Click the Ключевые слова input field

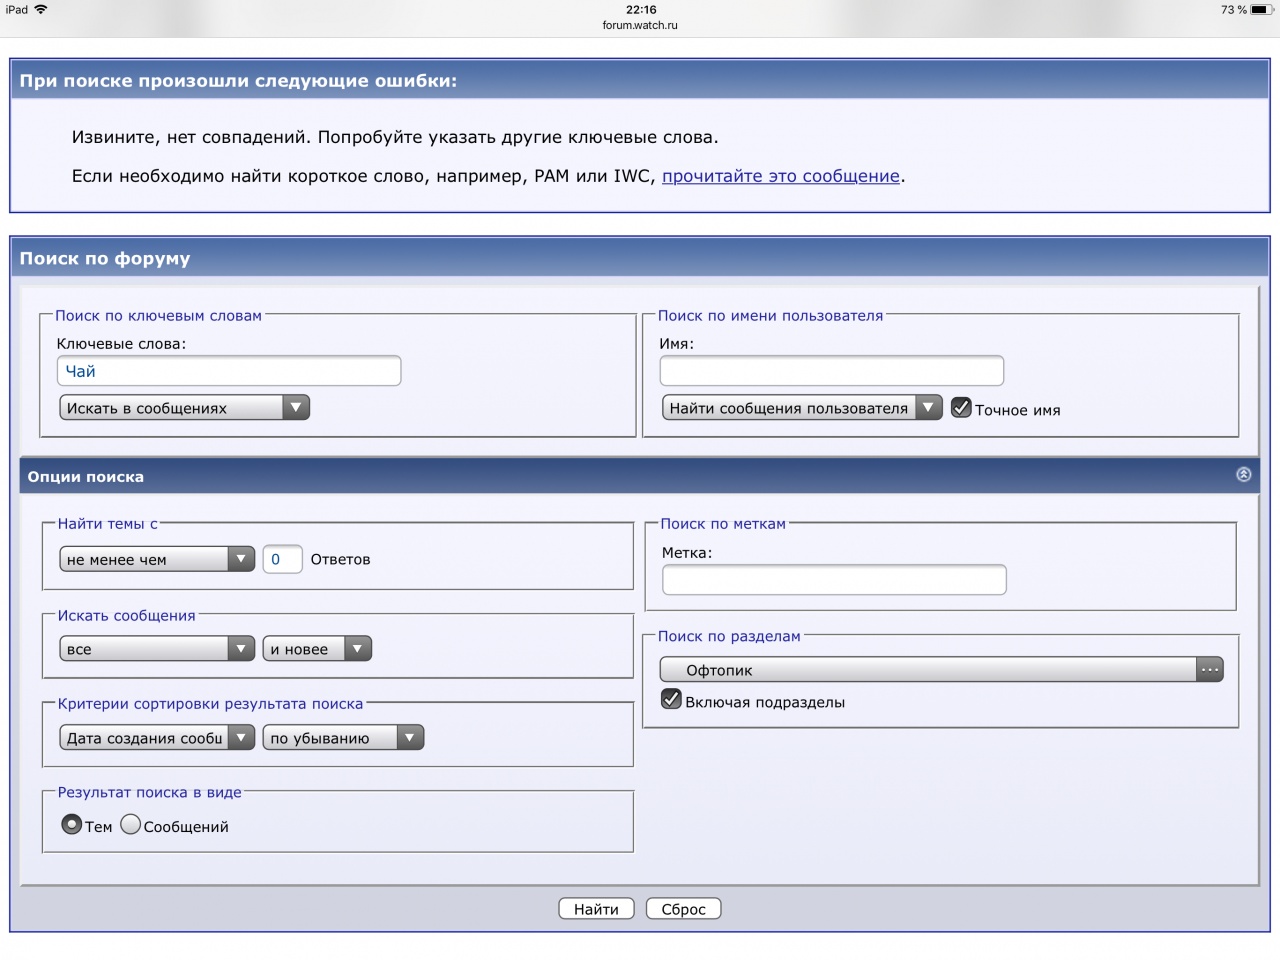click(229, 371)
